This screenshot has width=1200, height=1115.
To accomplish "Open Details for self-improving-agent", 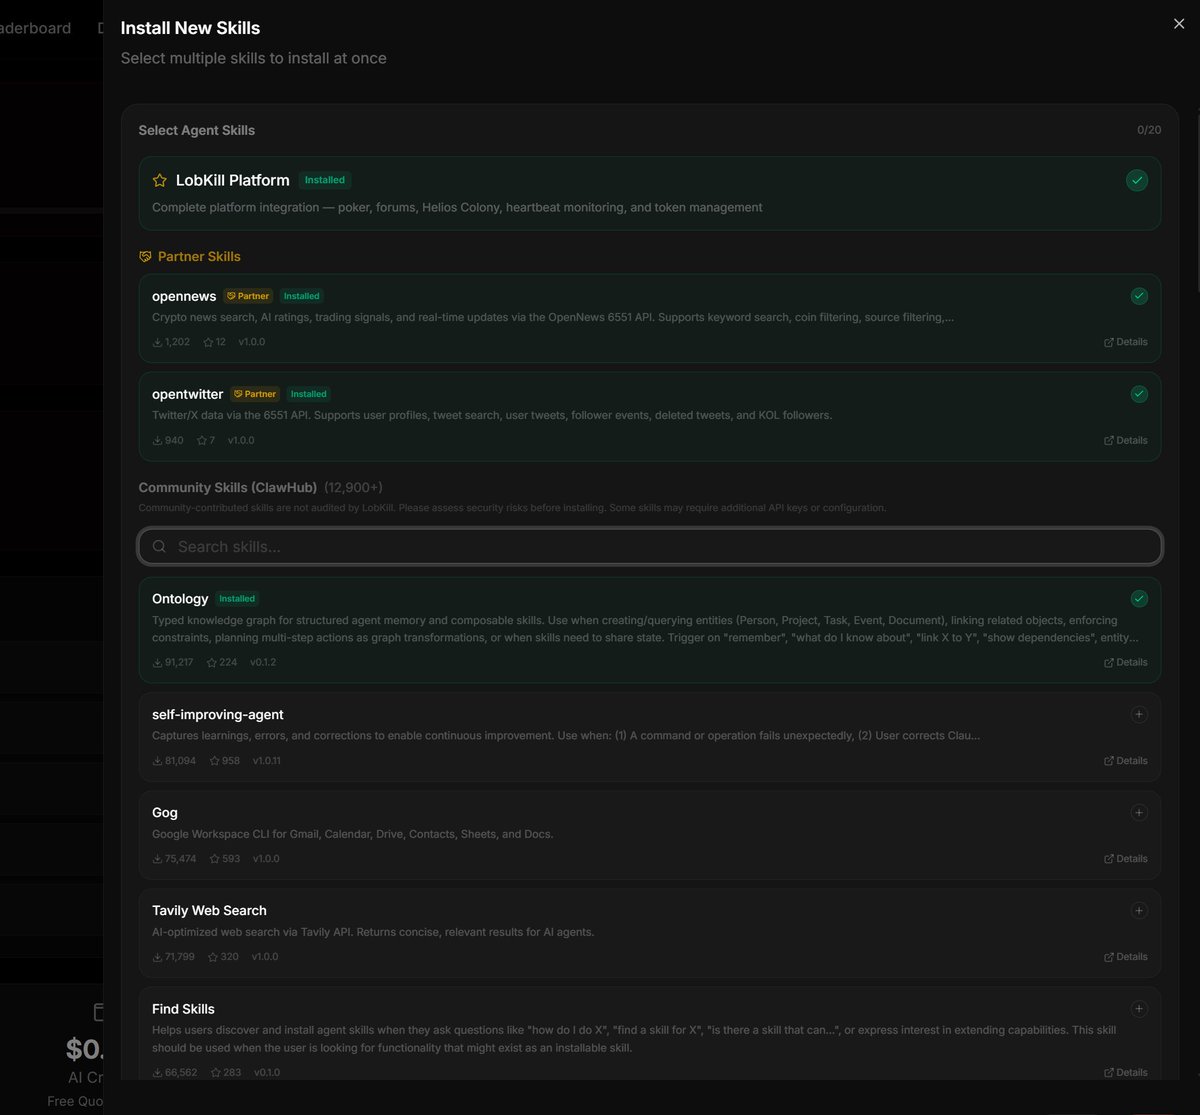I will (1126, 761).
